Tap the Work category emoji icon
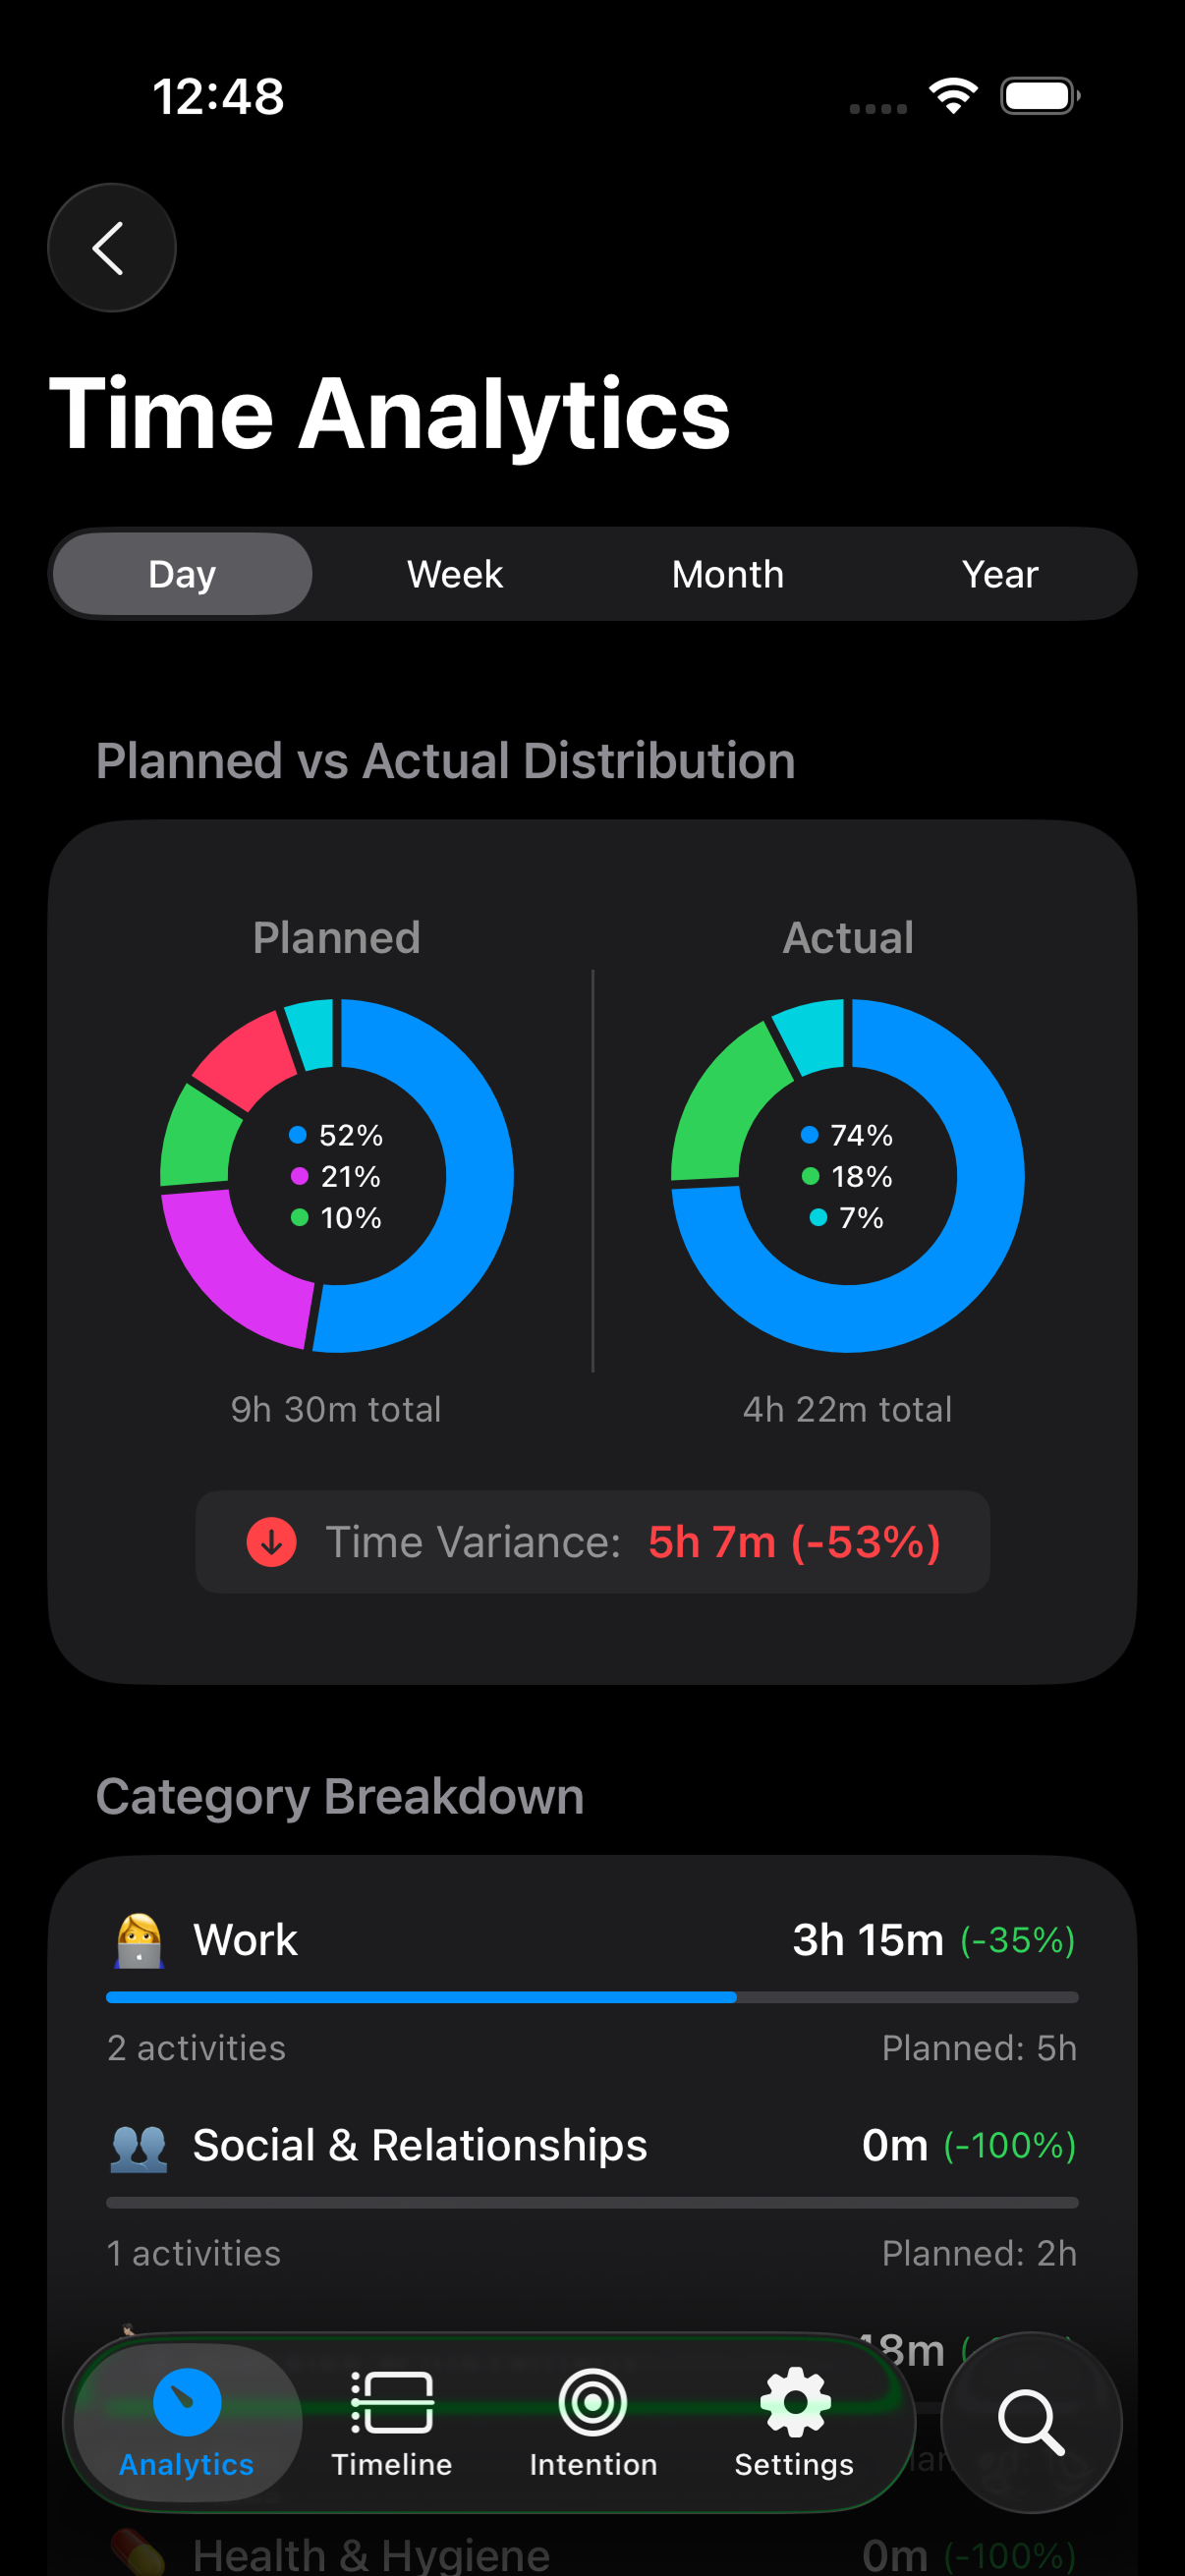The image size is (1185, 2576). pyautogui.click(x=138, y=1937)
